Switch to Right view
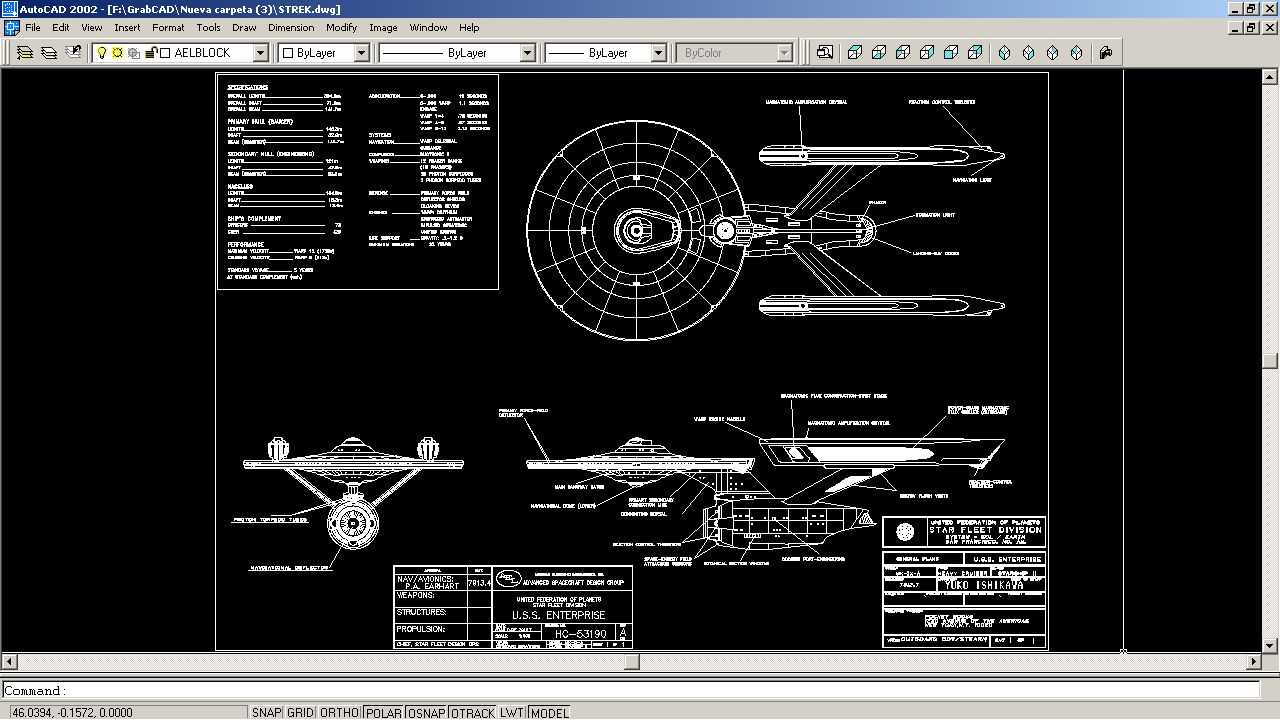The width and height of the screenshot is (1280, 720). click(x=927, y=53)
